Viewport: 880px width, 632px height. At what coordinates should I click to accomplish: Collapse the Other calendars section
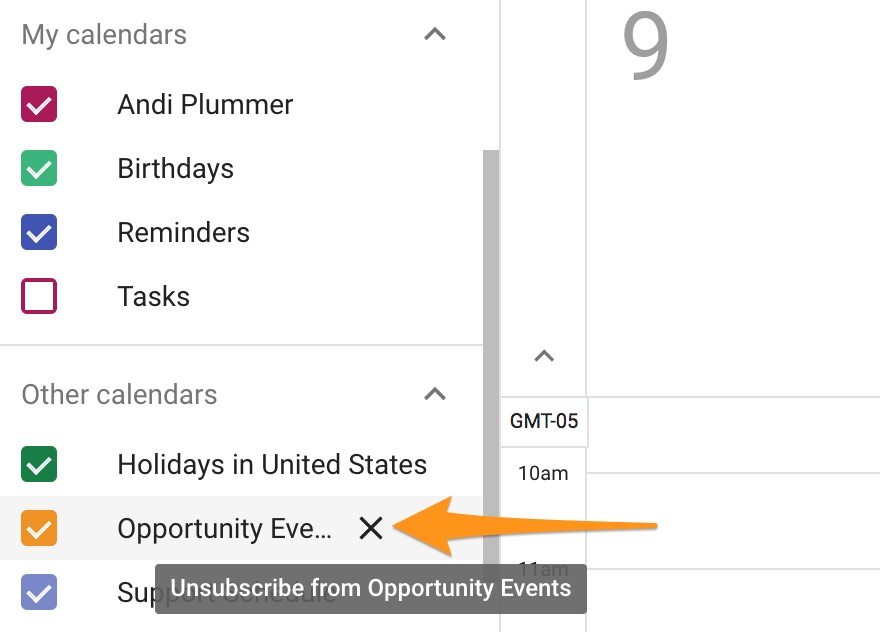434,394
